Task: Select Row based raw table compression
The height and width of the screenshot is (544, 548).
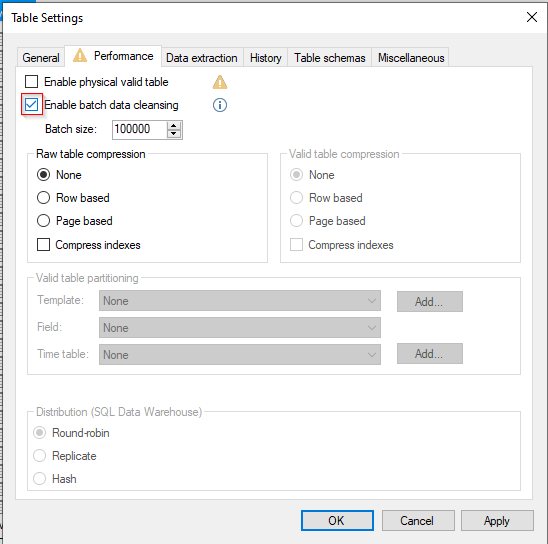Action: coord(43,198)
